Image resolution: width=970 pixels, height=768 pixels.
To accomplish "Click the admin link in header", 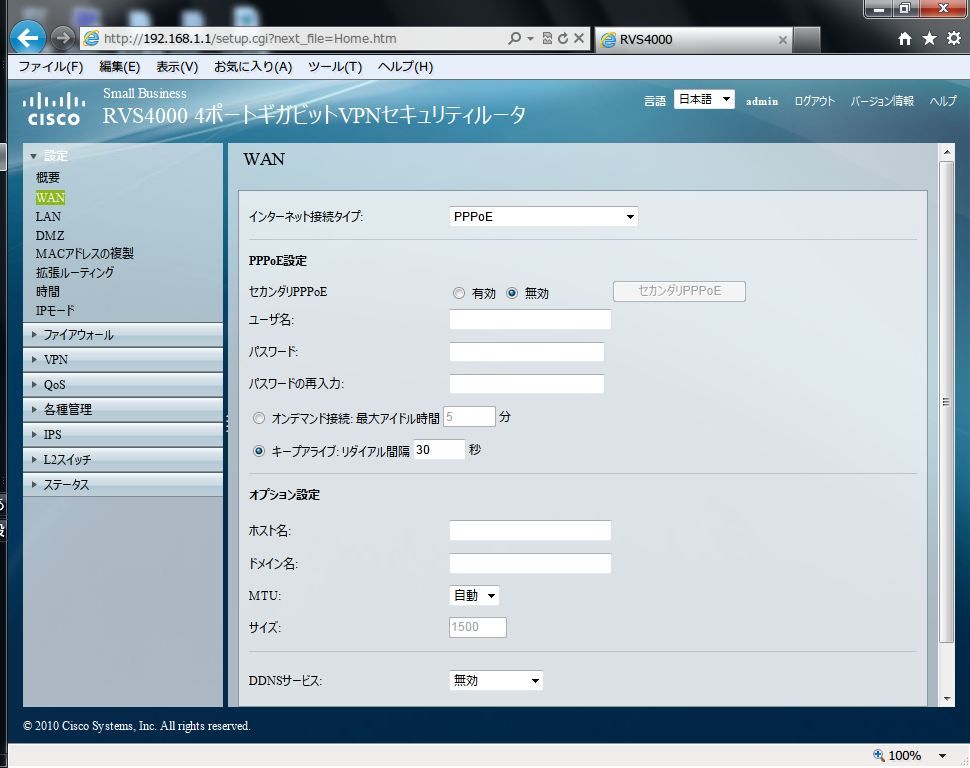I will pyautogui.click(x=762, y=101).
